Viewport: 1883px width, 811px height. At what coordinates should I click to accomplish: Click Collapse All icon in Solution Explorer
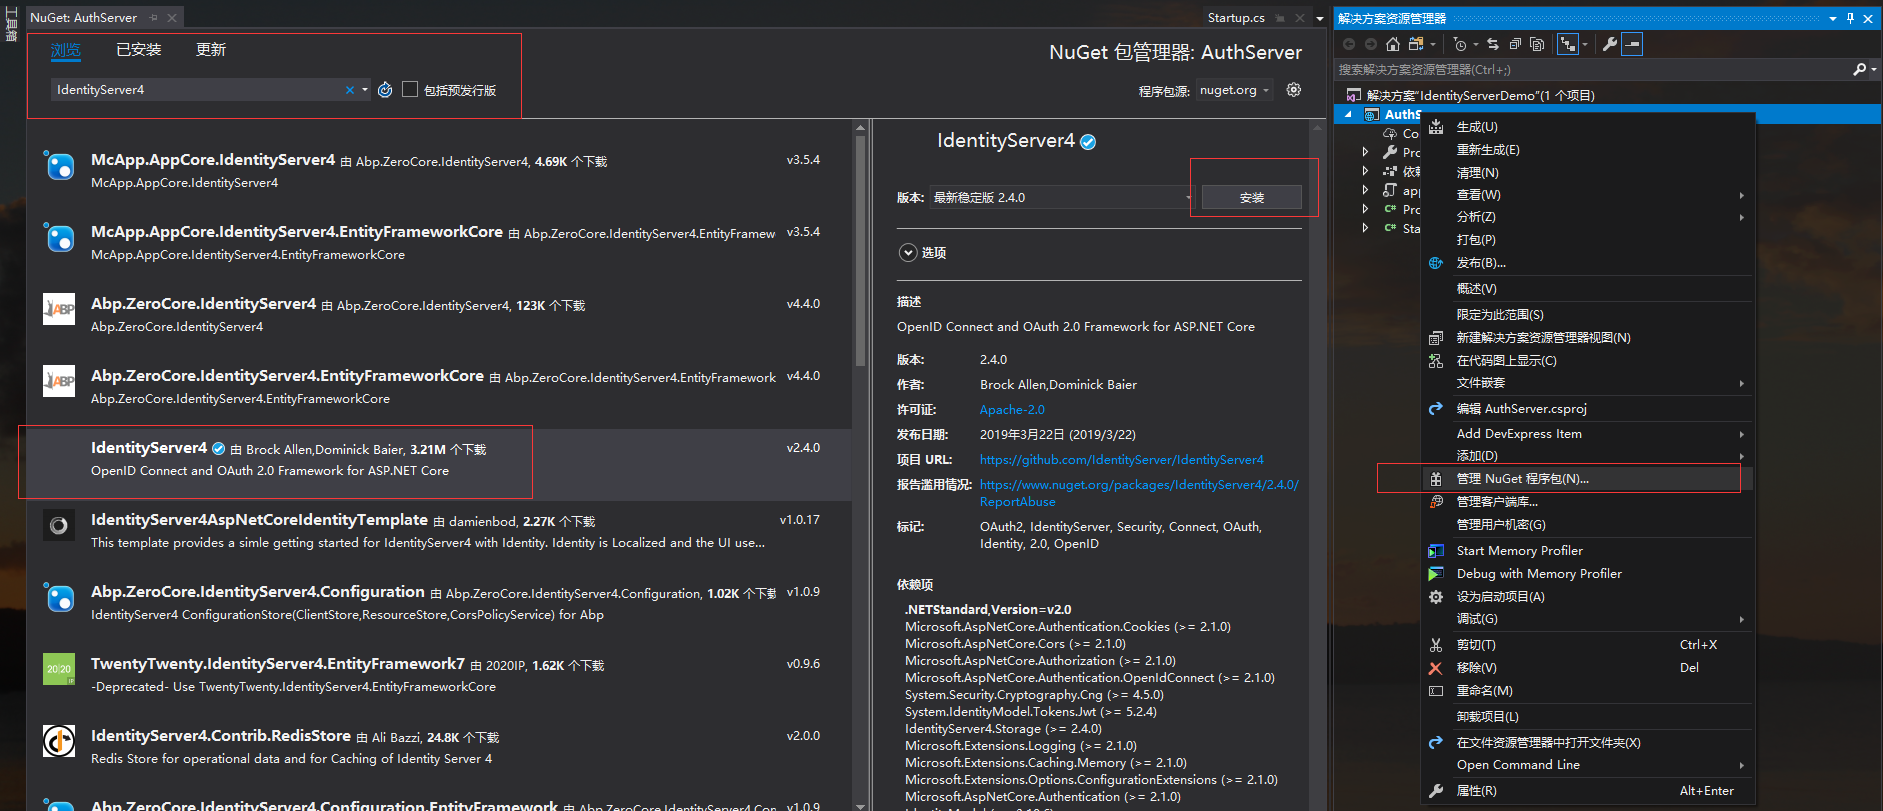click(1515, 44)
